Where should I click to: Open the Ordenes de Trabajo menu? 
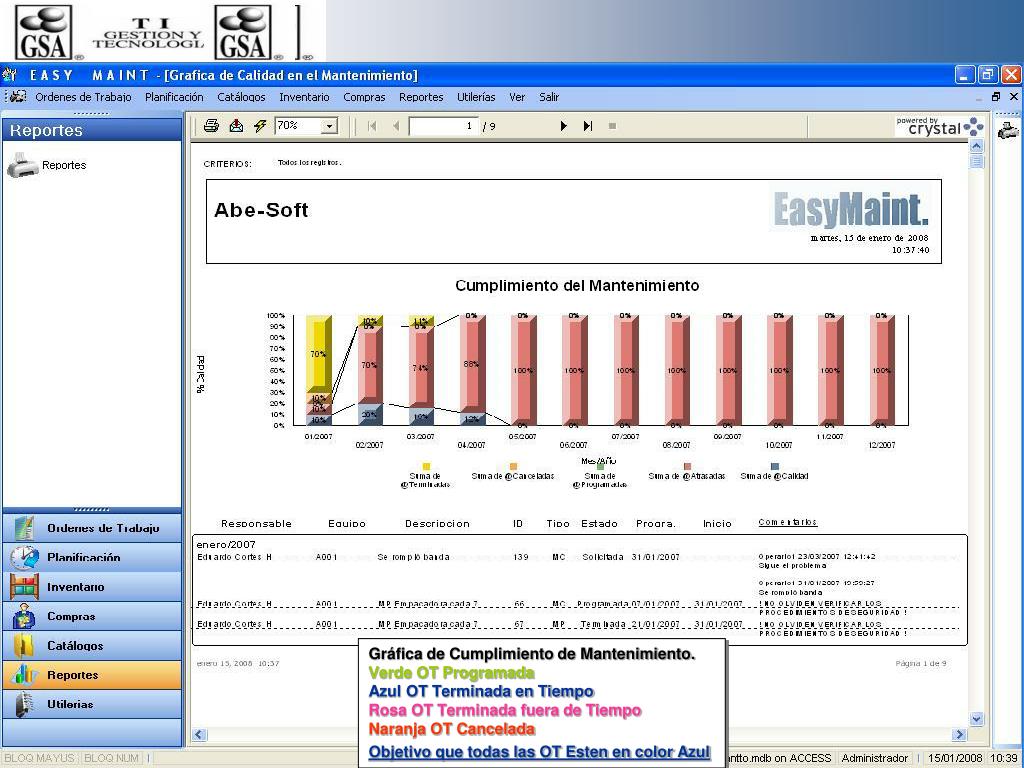(x=83, y=97)
